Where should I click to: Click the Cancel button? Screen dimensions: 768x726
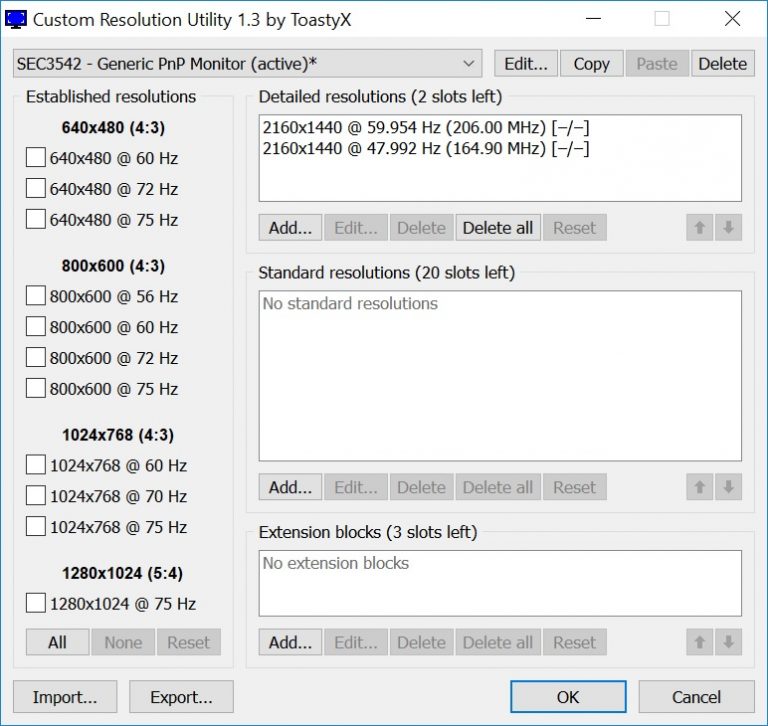pos(696,697)
